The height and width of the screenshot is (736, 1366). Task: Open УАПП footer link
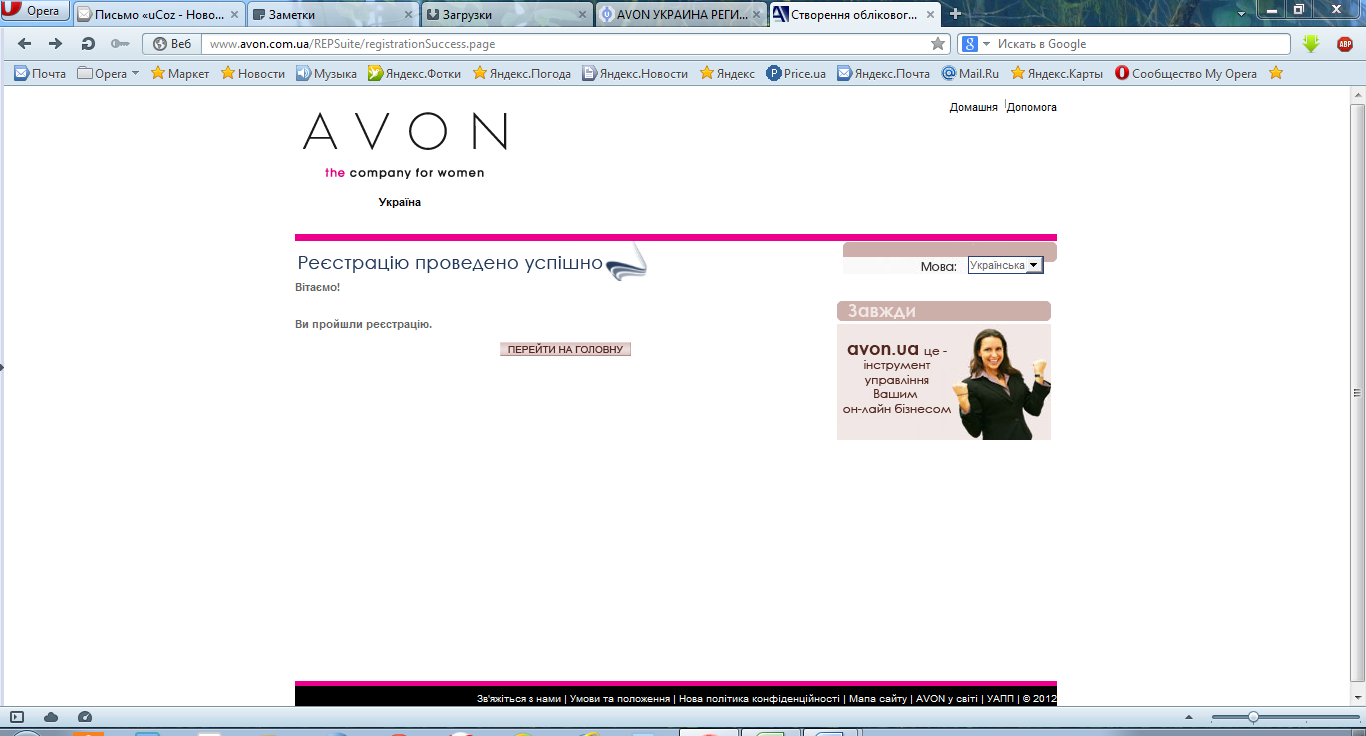click(1000, 698)
